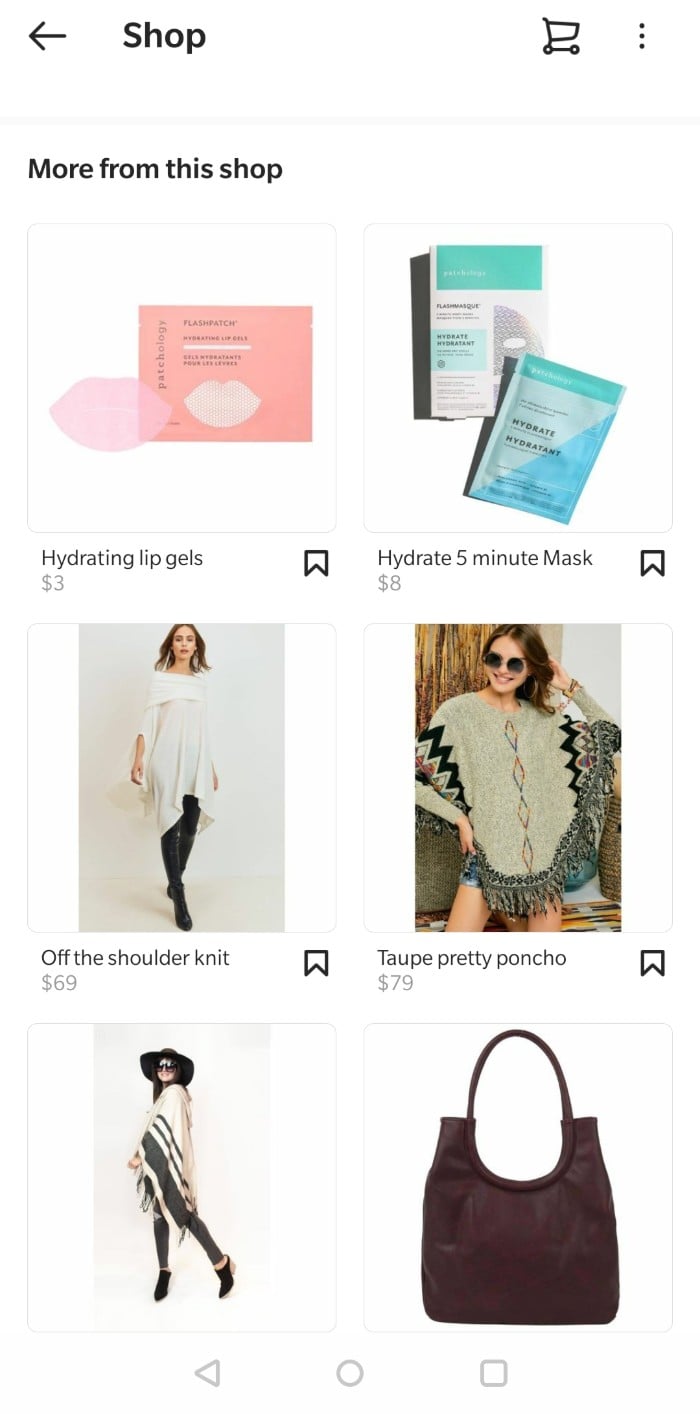View the Hydrate 5 minute Mask image

point(518,378)
